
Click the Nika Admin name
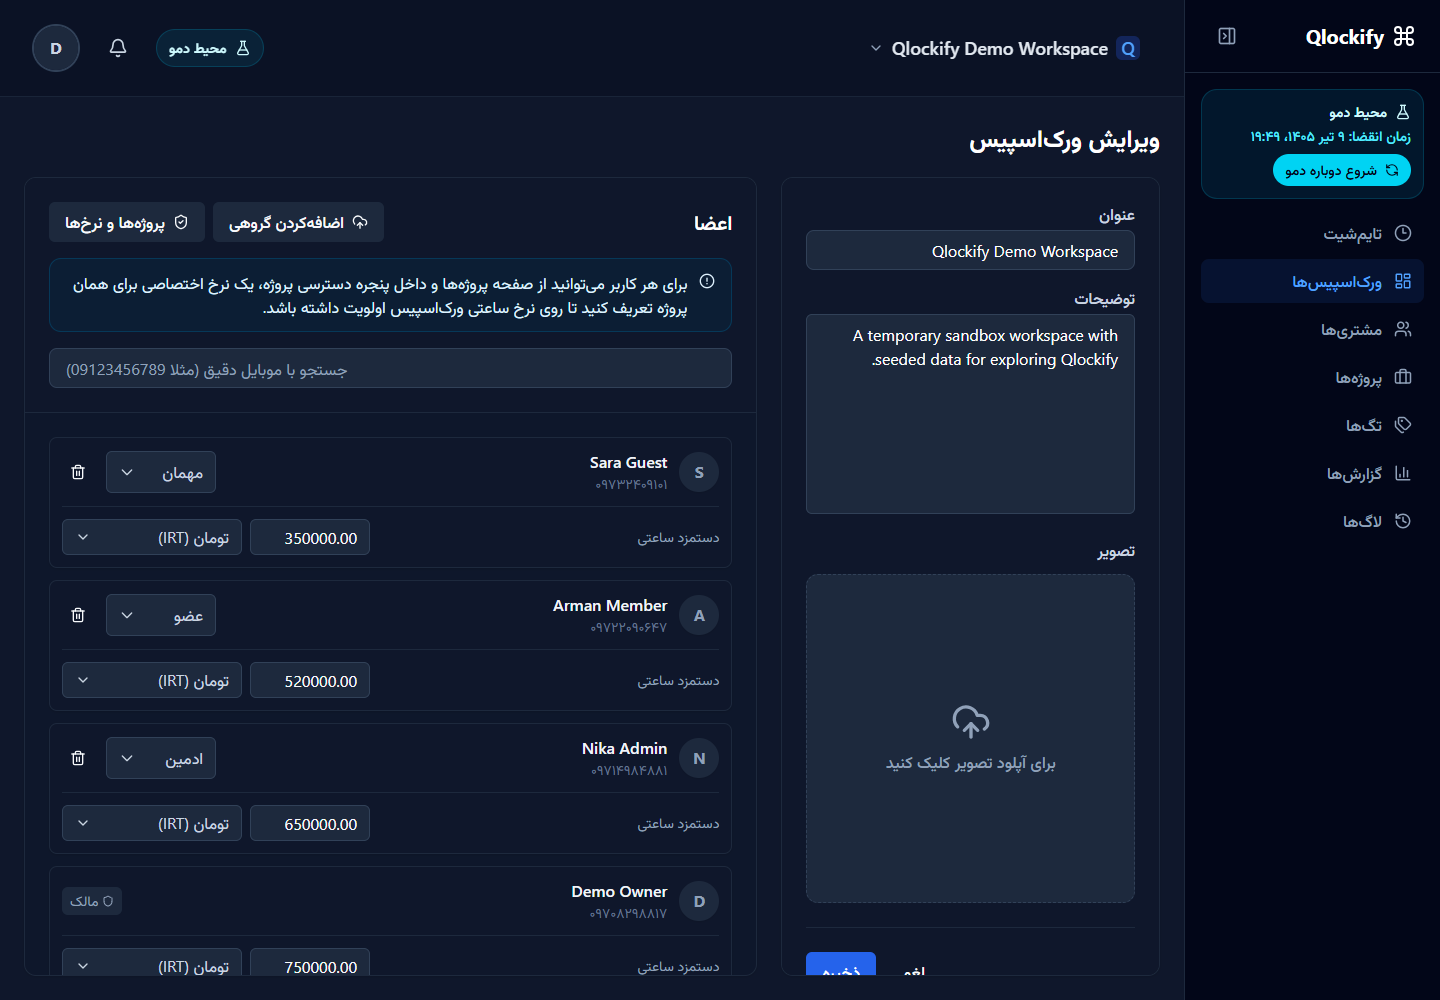624,748
